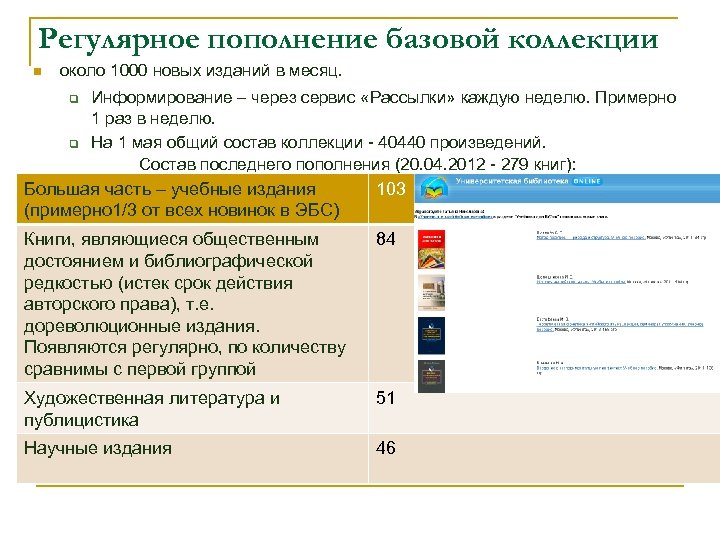Click the text 'дореволюционные издания.'

point(142,326)
